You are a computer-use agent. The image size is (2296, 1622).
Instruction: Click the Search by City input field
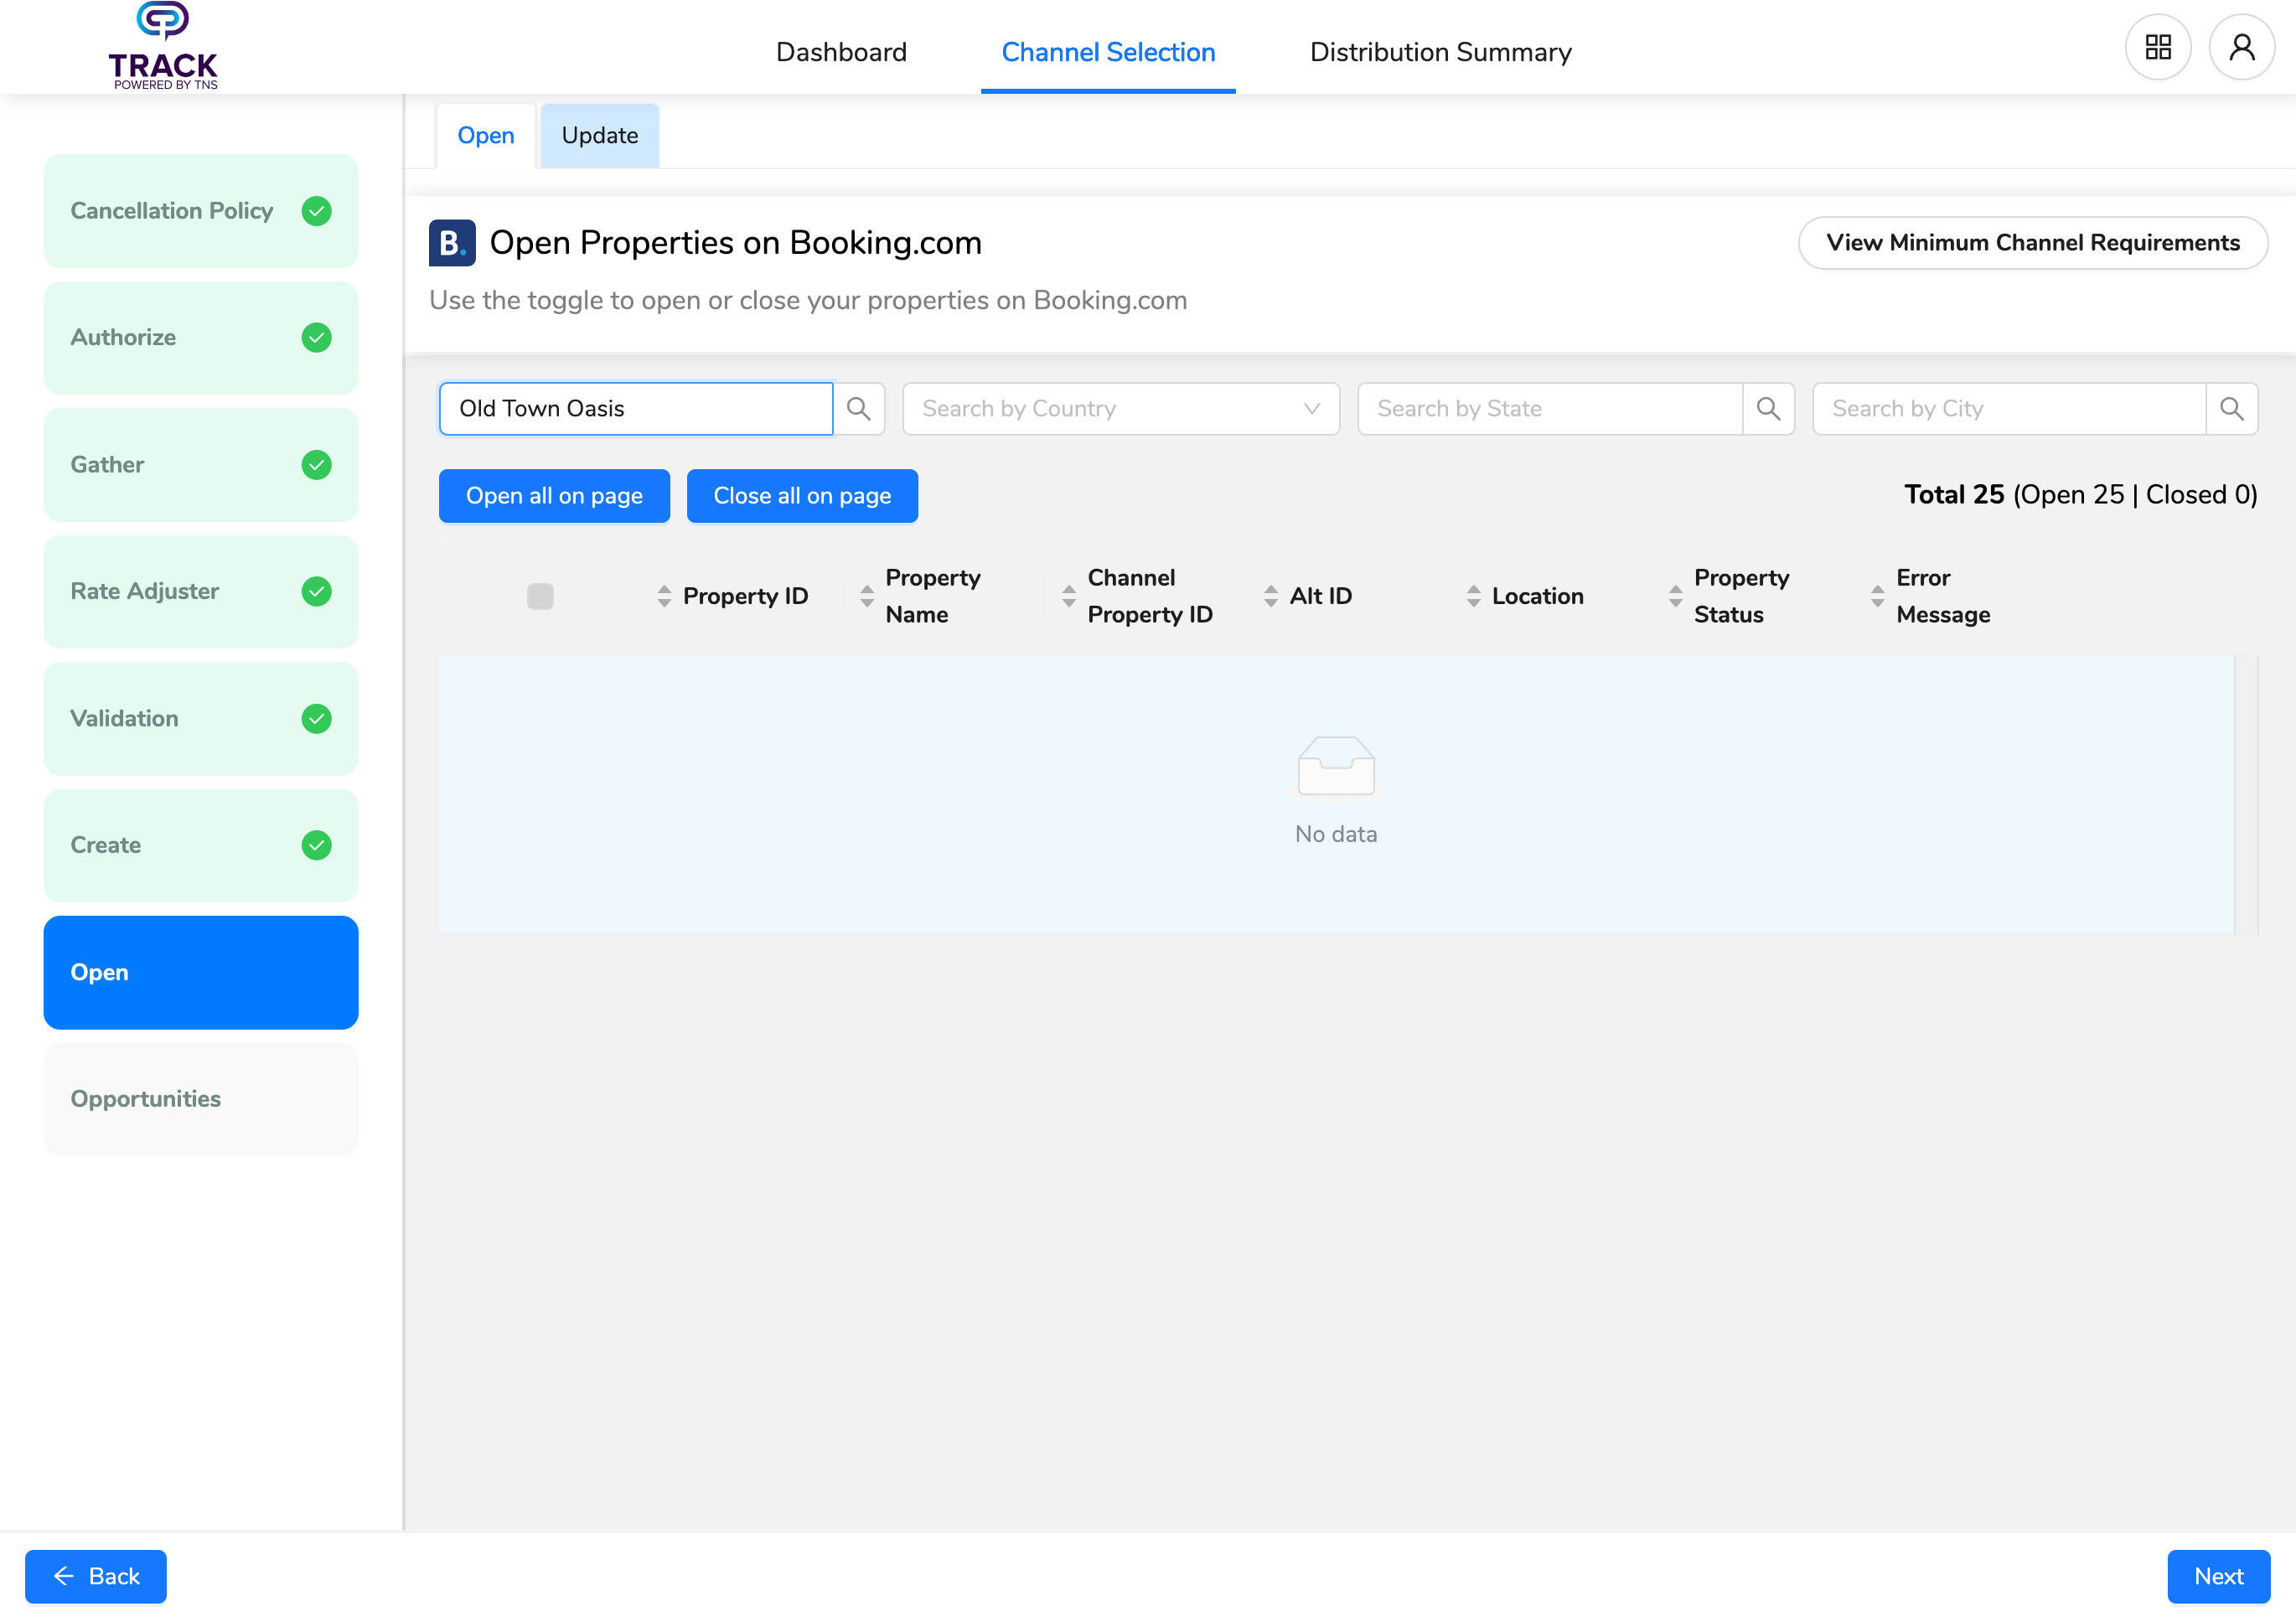click(2009, 408)
